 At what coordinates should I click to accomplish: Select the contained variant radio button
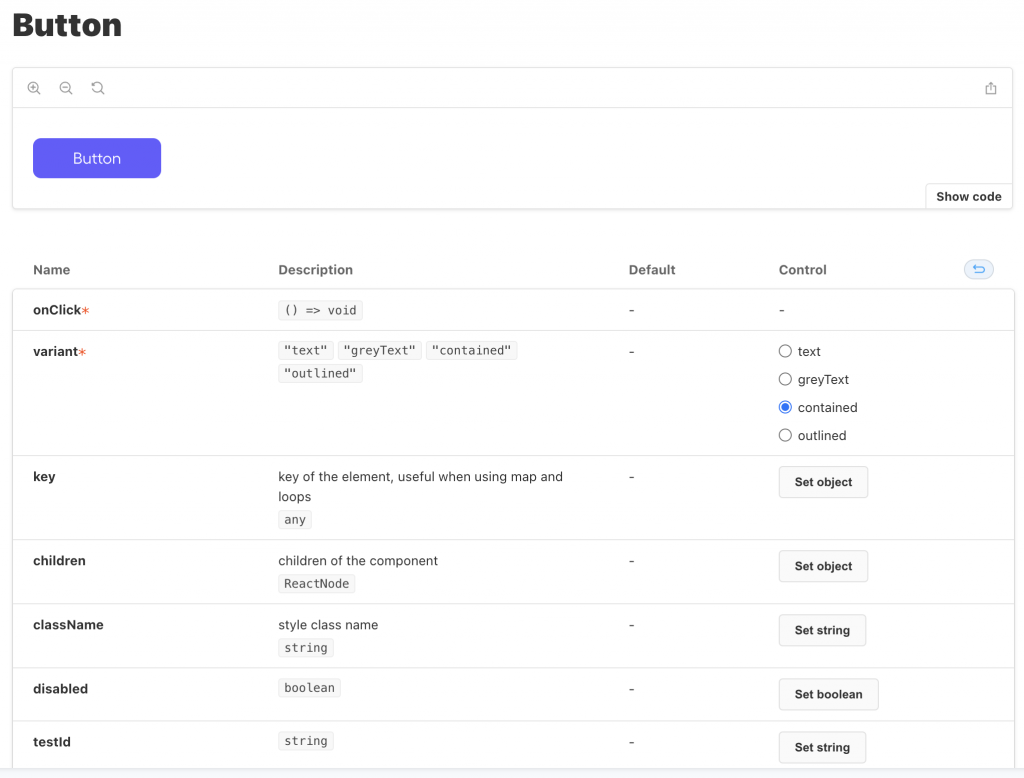point(785,407)
